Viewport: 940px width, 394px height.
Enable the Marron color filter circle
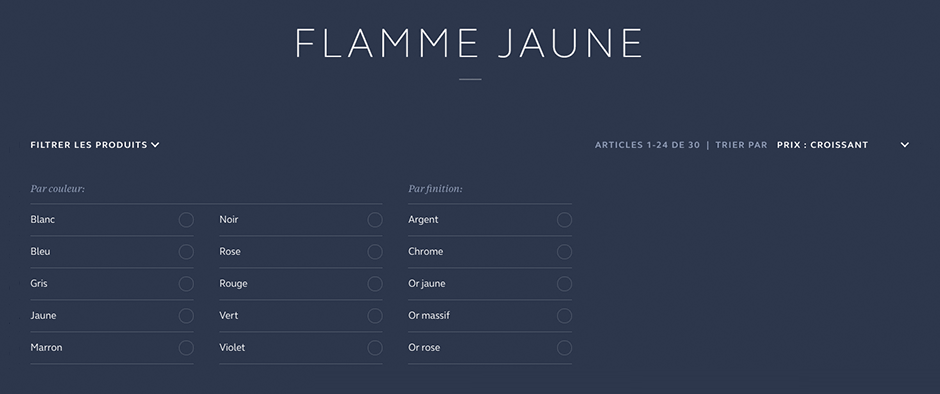[186, 348]
